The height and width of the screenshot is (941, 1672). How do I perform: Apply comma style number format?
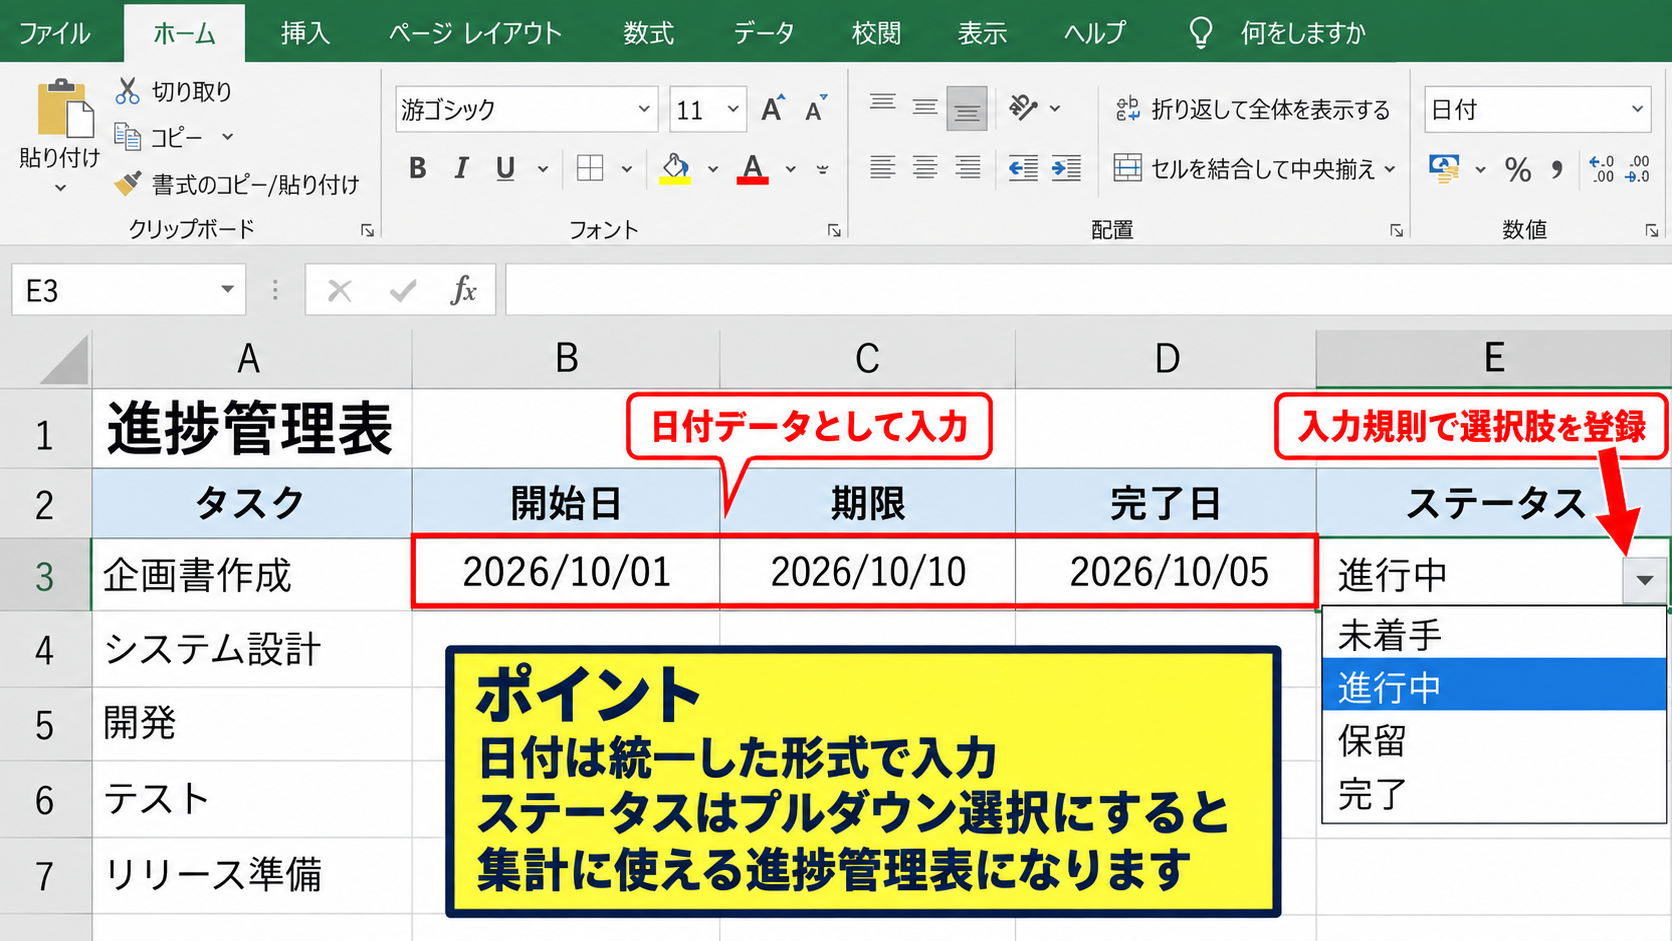point(1557,169)
